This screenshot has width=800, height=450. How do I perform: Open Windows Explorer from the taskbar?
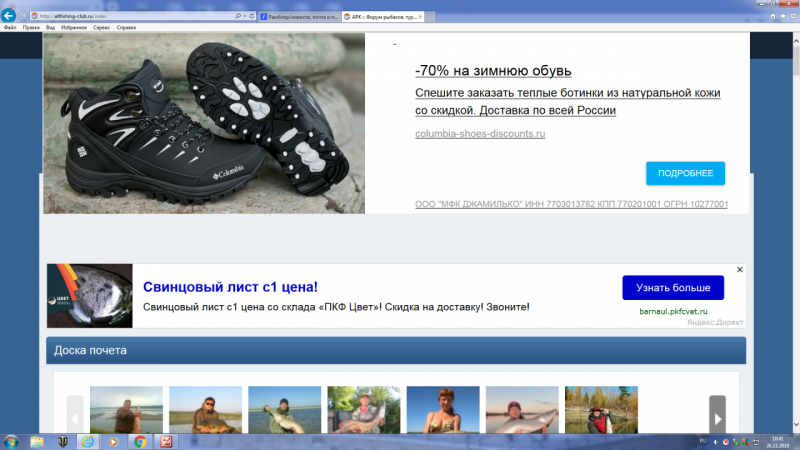(37, 442)
